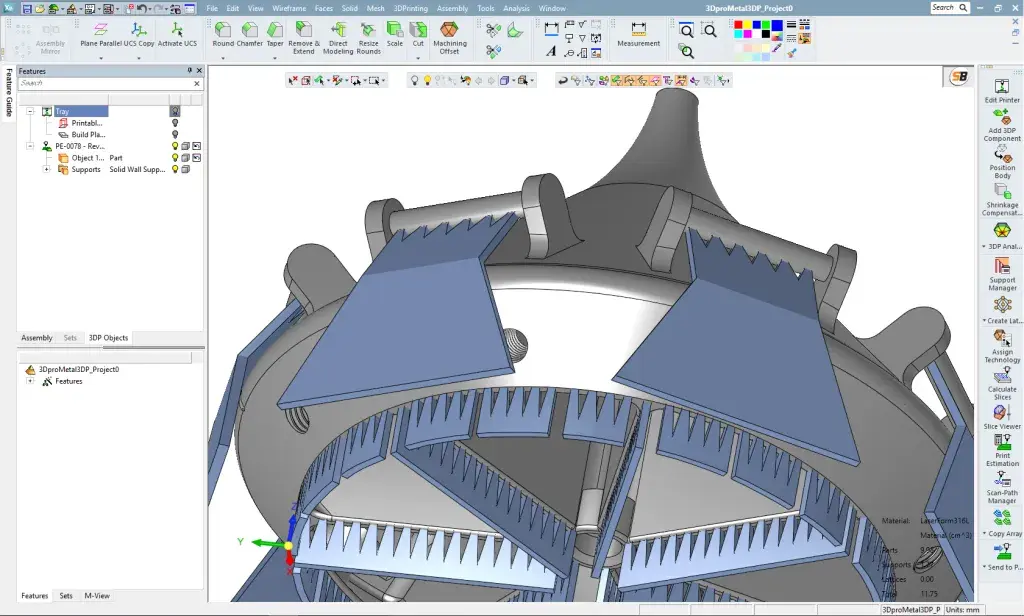Hide the Supports using its lightbulb toggle
1024x616 pixels.
(x=175, y=169)
